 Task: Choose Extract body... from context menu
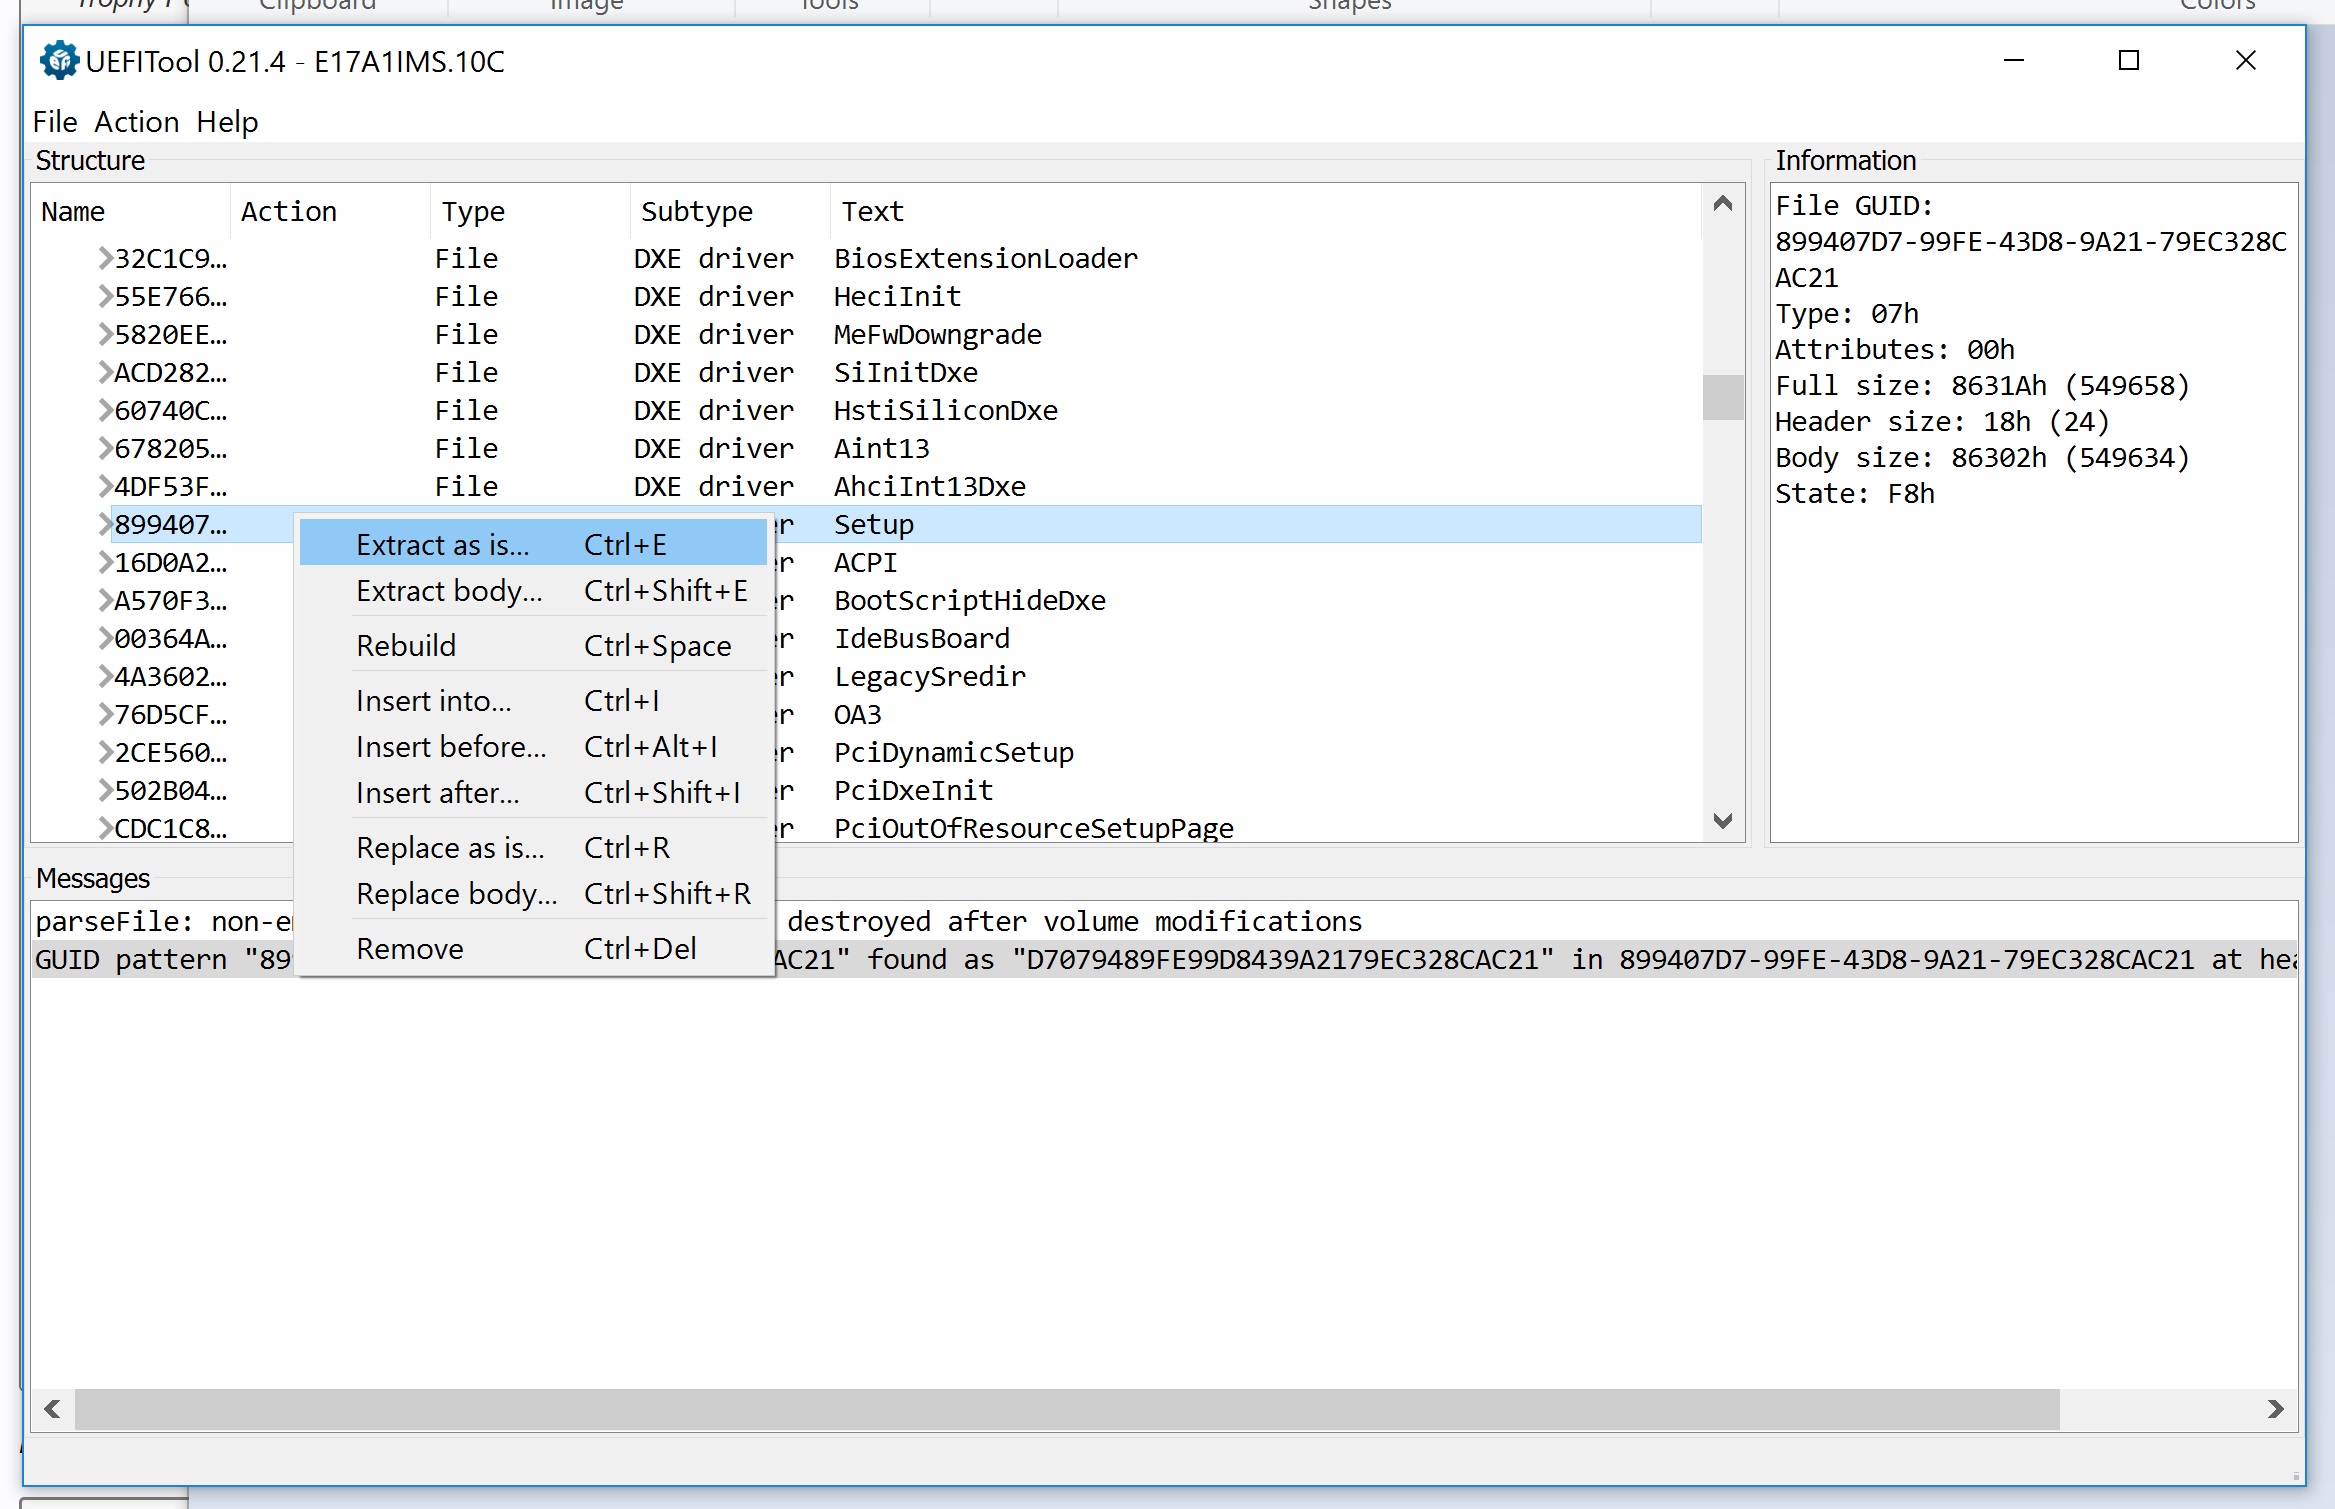click(449, 591)
